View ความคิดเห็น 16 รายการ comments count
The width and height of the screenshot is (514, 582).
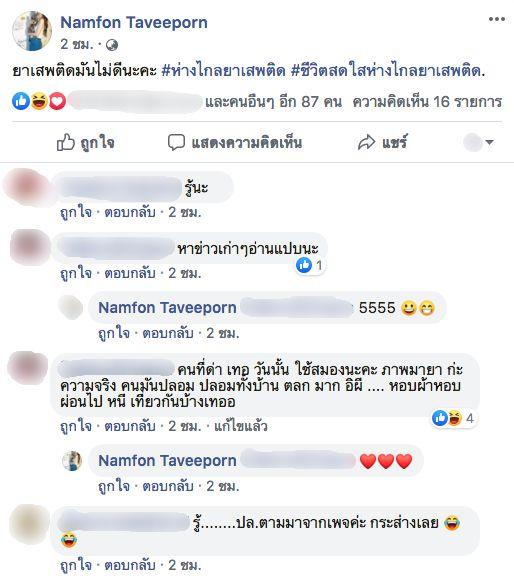coord(427,101)
